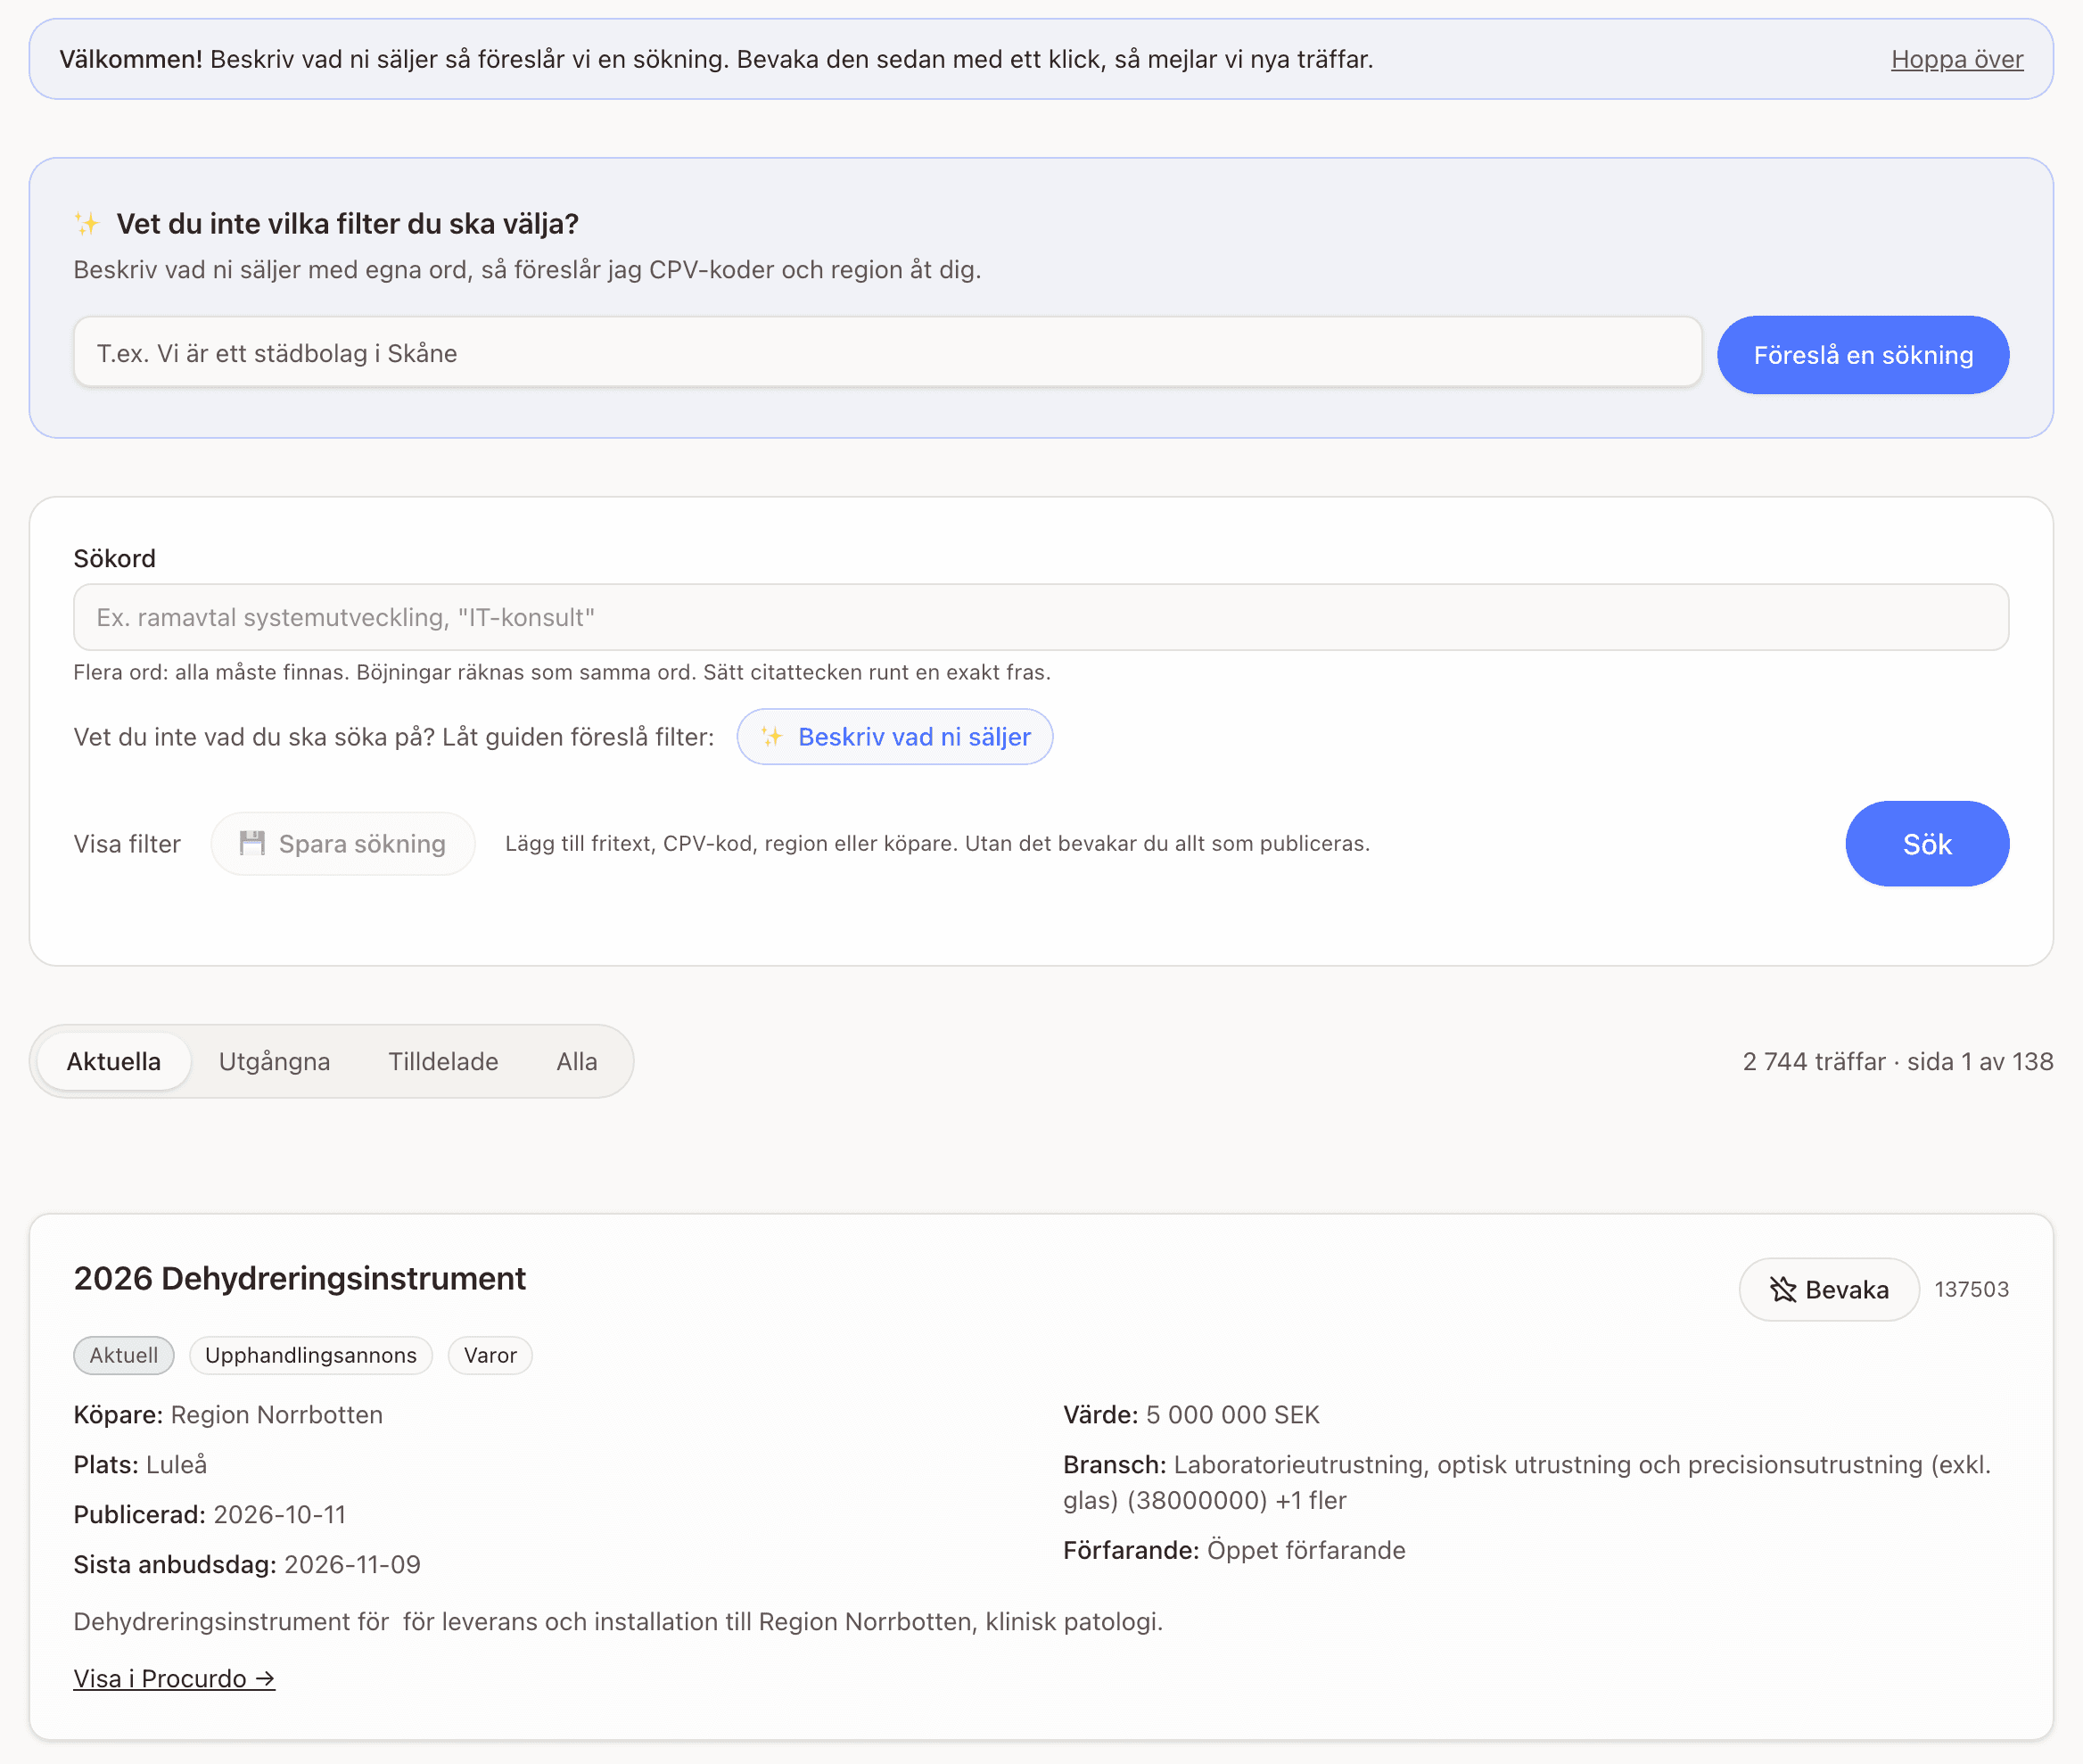
Task: Click procedure 'Öppet förfarande'
Action: pyautogui.click(x=1306, y=1550)
